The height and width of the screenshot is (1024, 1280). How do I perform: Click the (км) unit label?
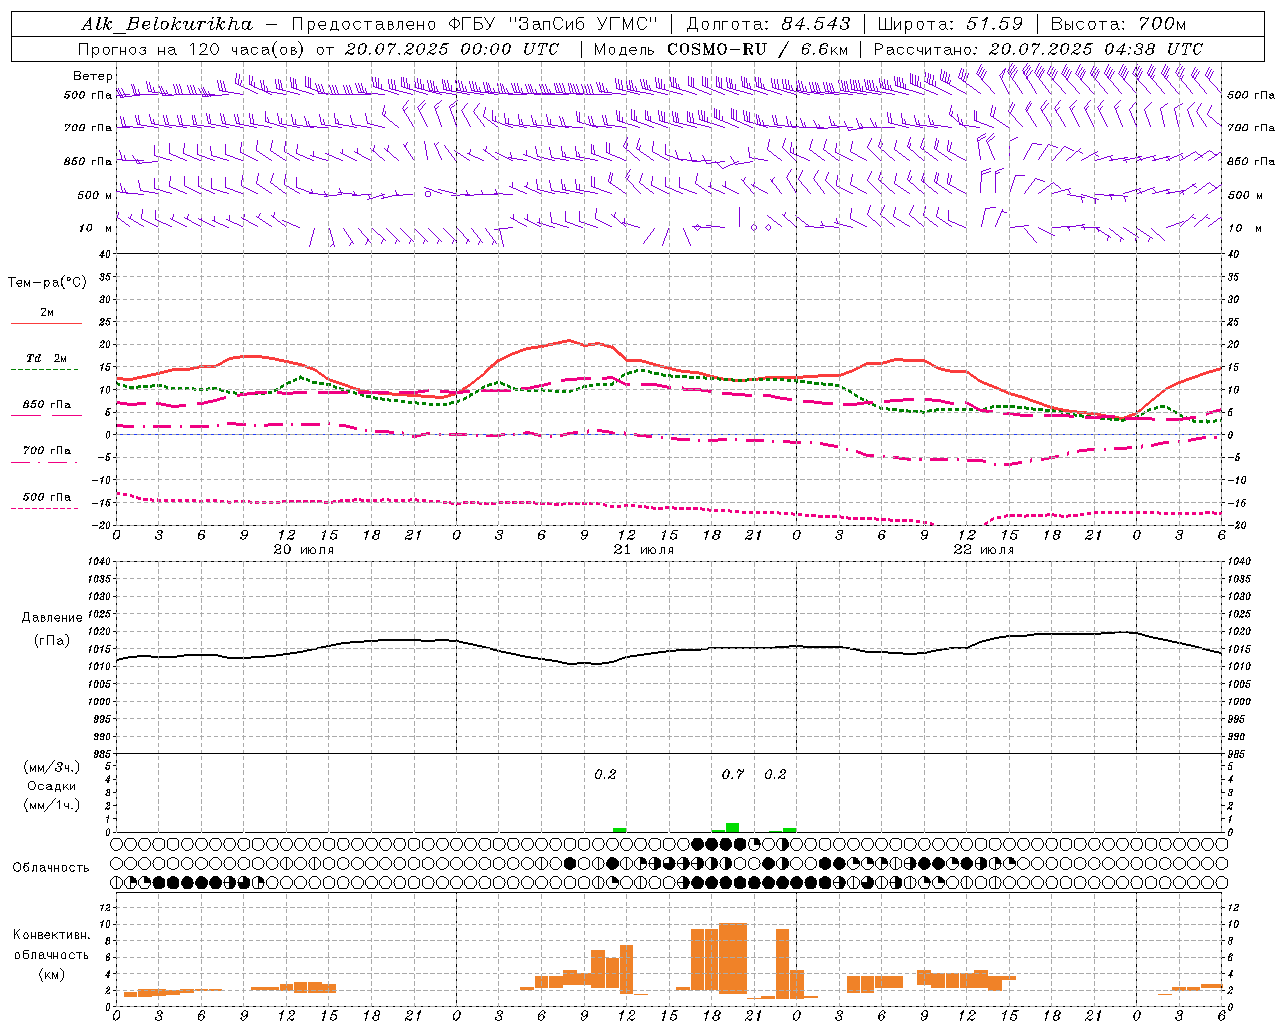(x=52, y=974)
